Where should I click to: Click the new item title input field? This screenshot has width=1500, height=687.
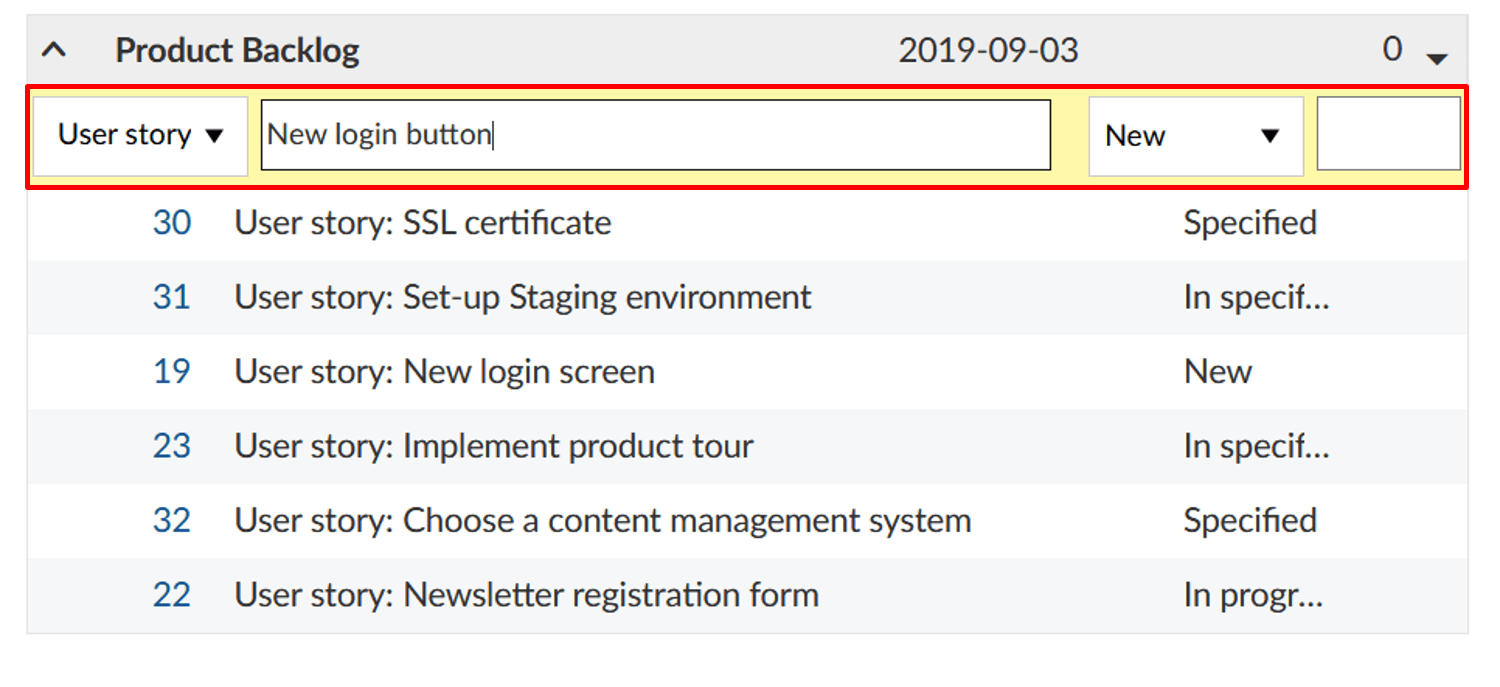pos(655,135)
